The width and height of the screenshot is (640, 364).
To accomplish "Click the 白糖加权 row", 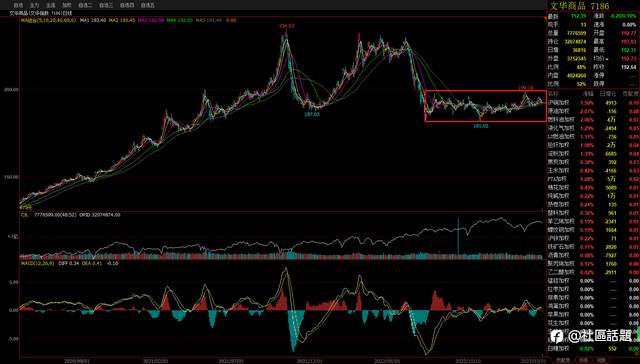I will 593,349.
